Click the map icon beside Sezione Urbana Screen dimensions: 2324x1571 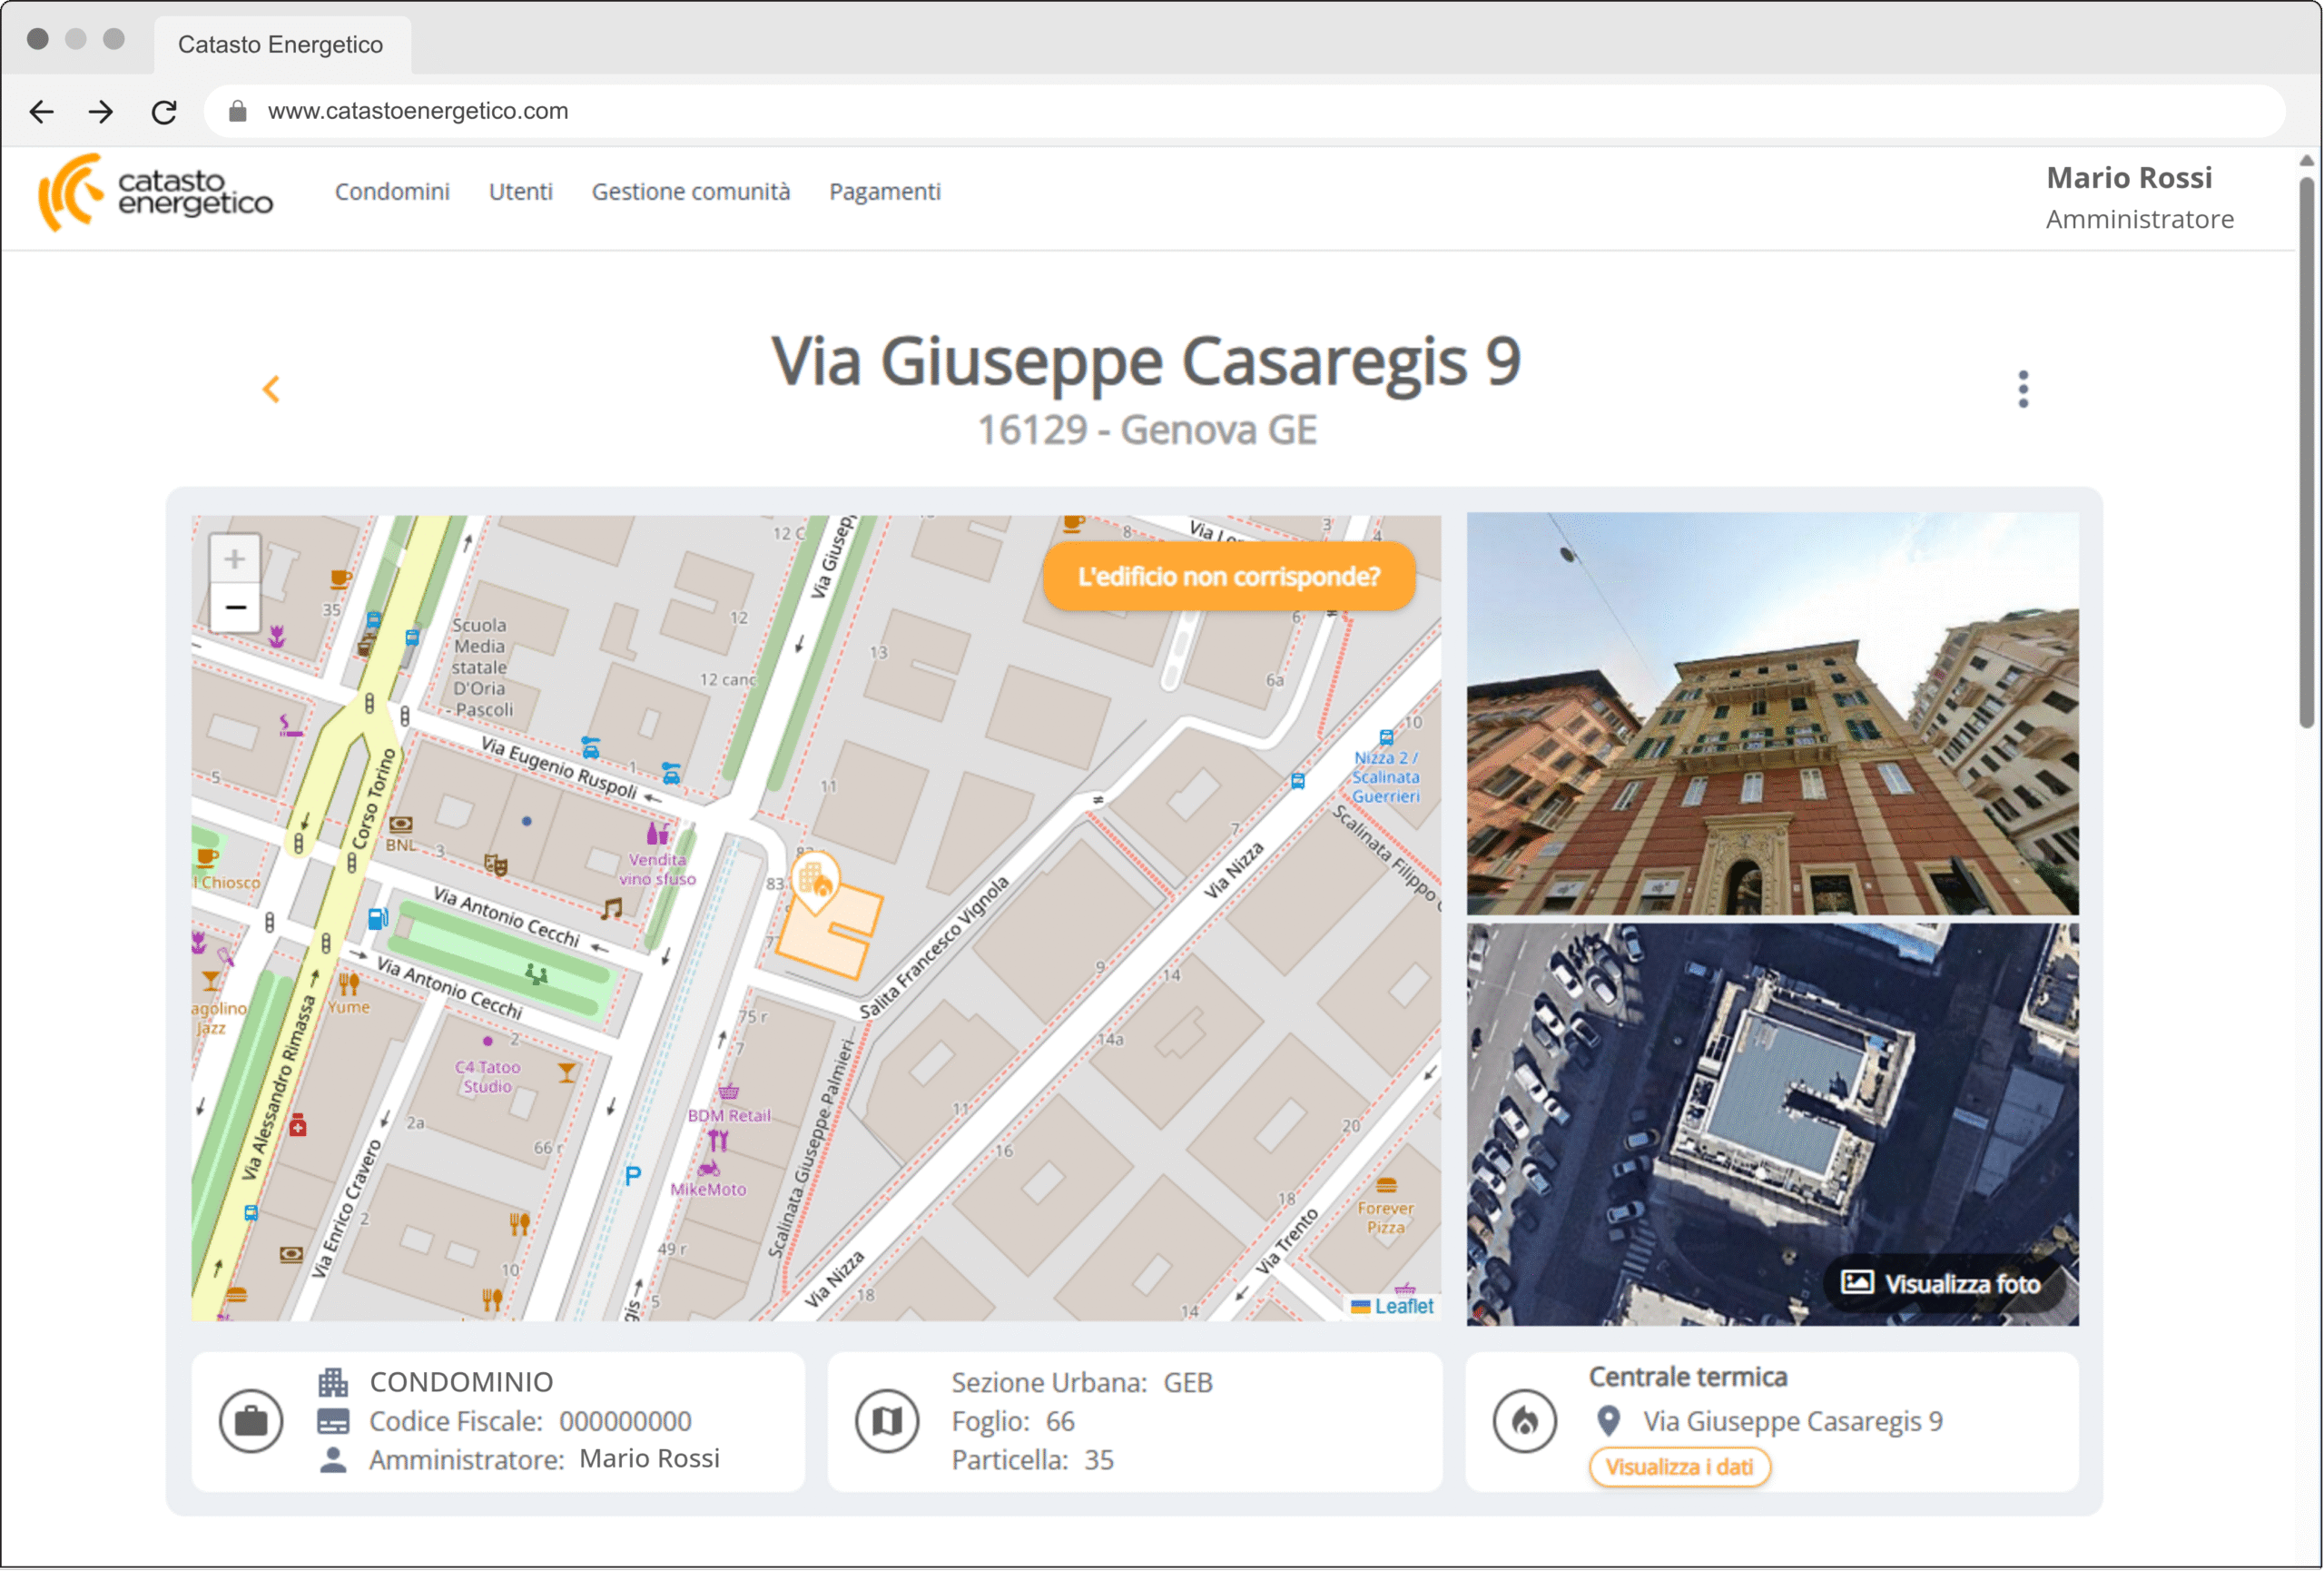click(x=886, y=1420)
